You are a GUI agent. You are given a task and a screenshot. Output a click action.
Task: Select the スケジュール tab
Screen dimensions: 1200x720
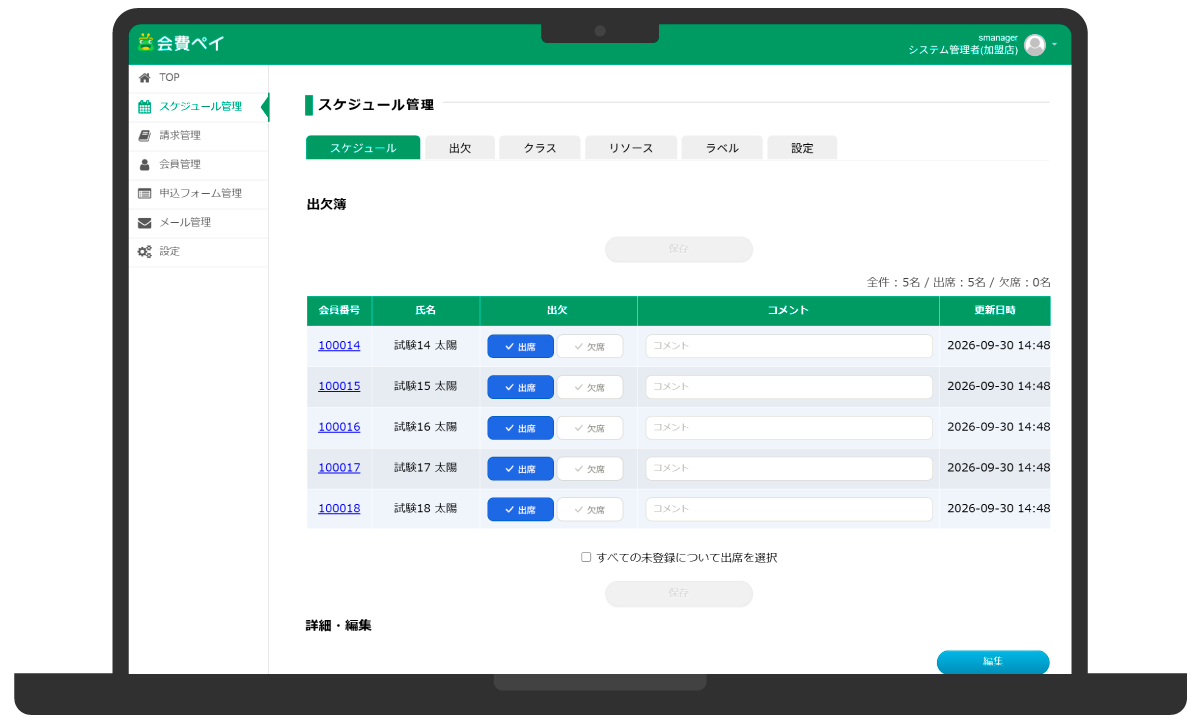[363, 148]
